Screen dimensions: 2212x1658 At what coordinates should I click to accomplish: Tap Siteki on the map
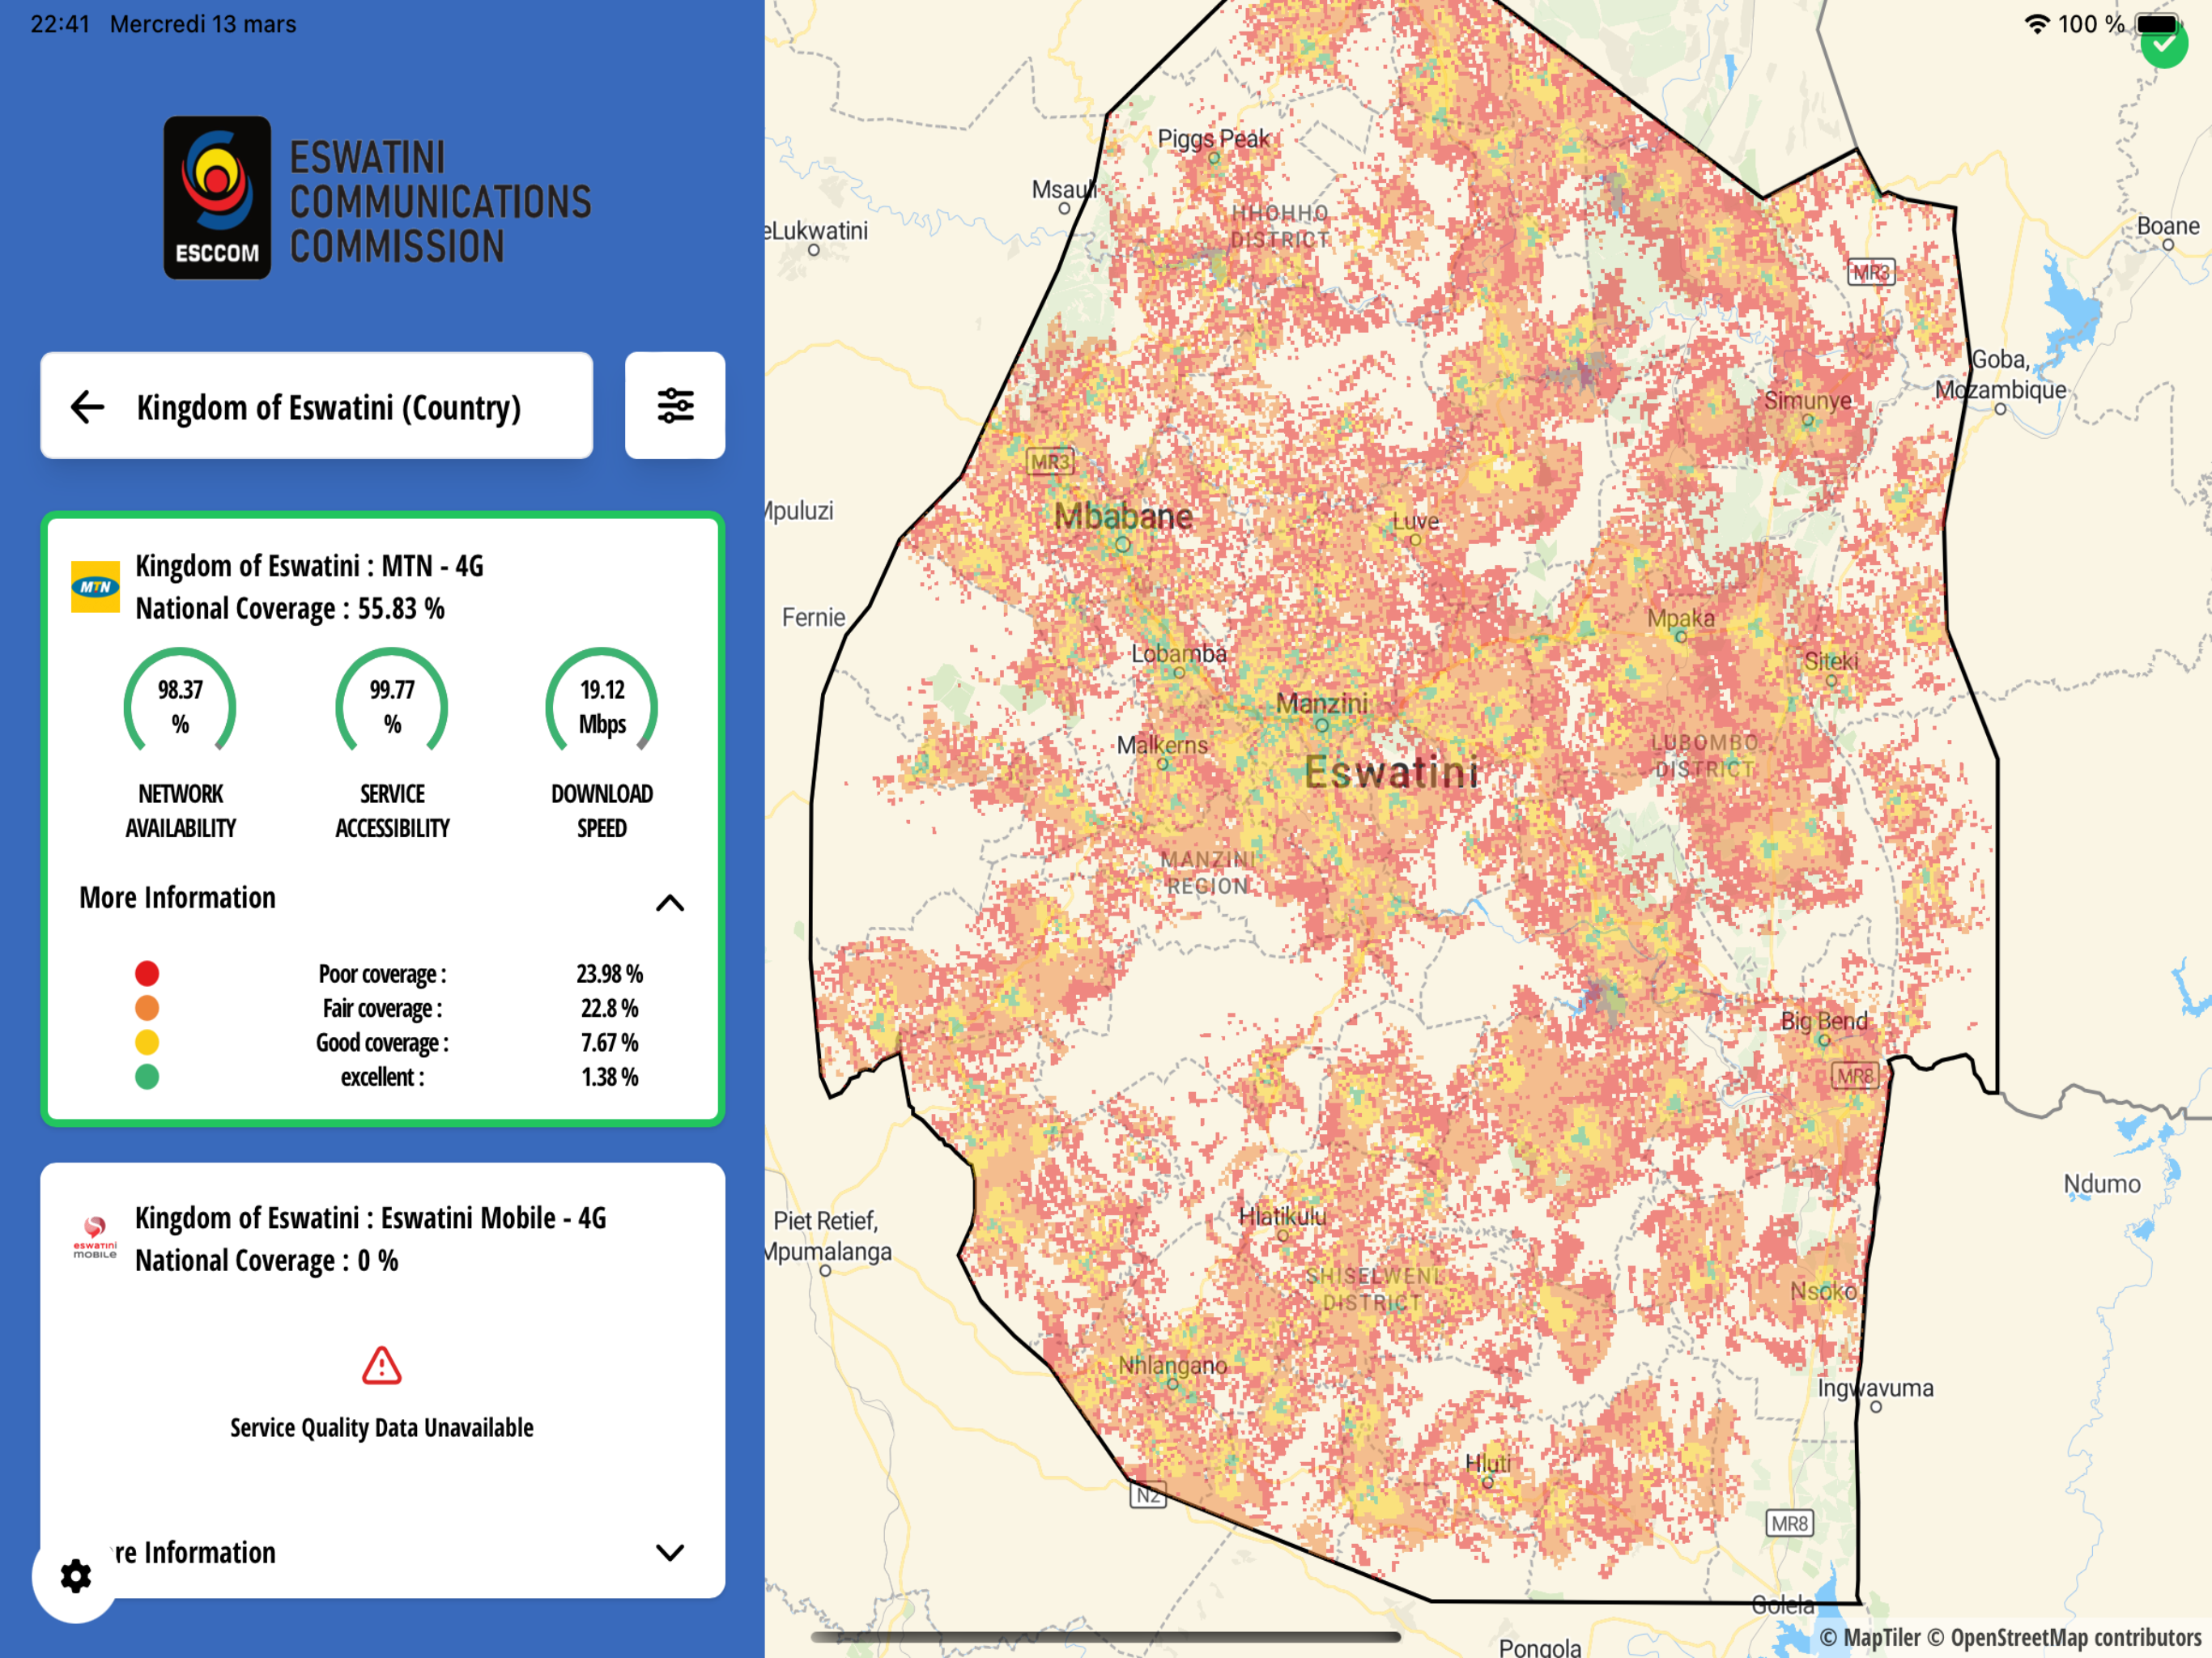(1831, 661)
